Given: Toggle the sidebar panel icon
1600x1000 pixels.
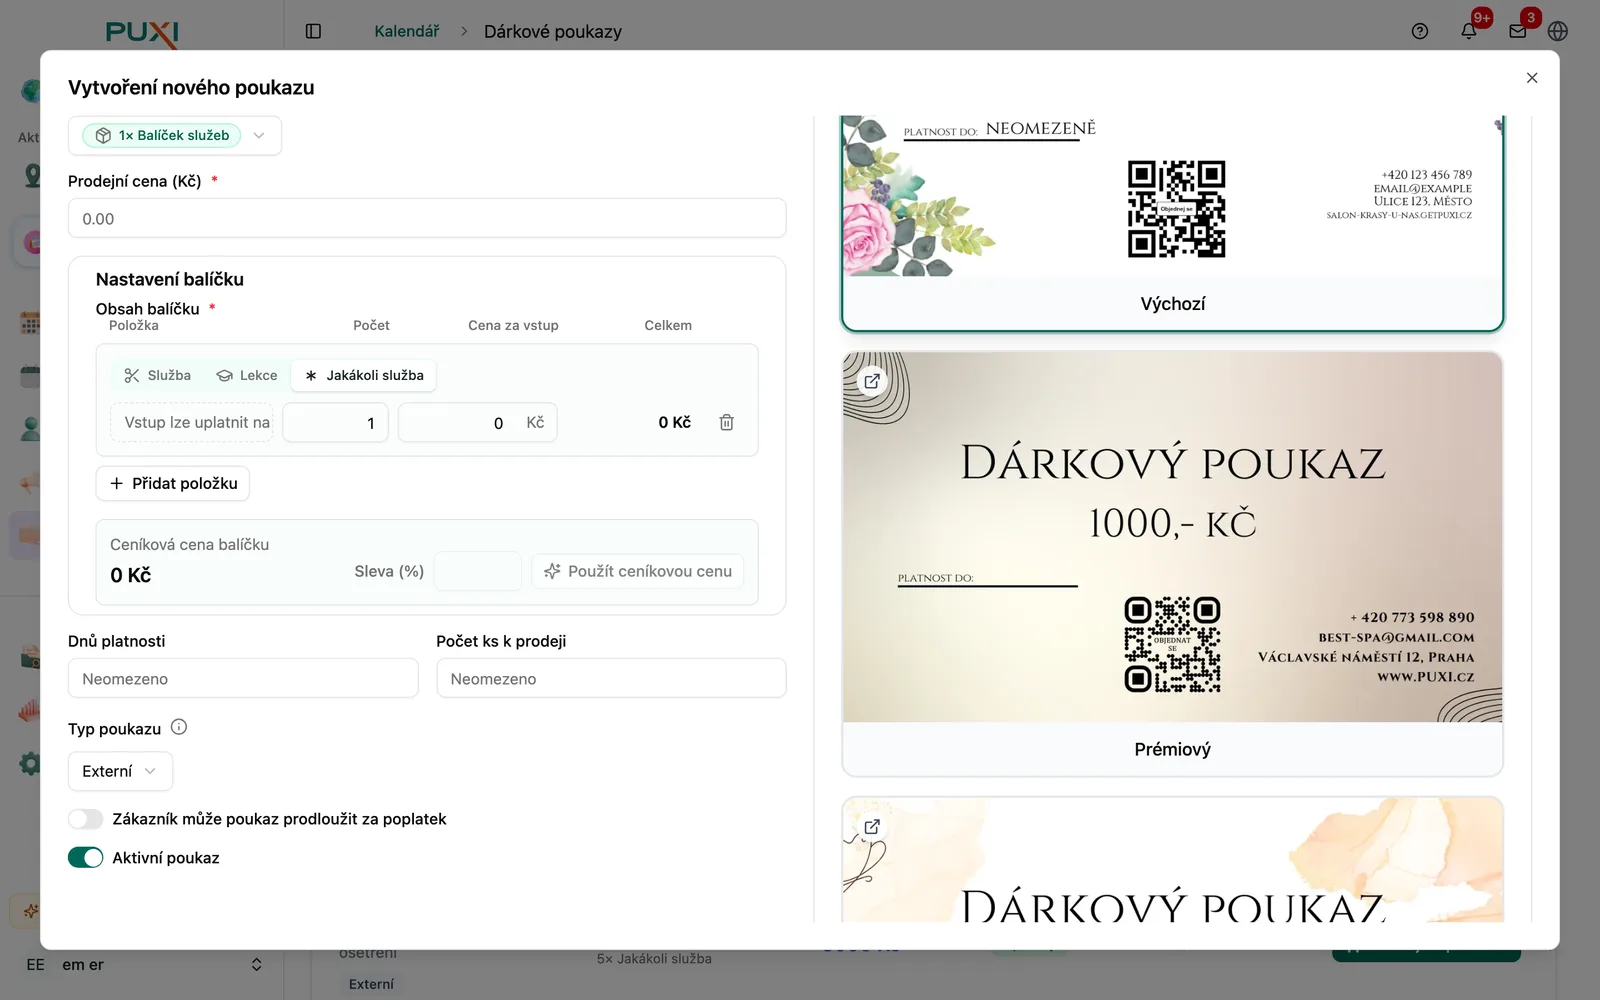Looking at the screenshot, I should tap(313, 31).
